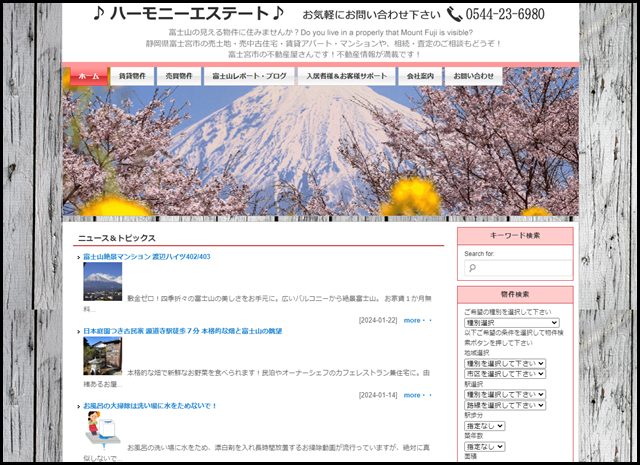Image resolution: width=640 pixels, height=465 pixels.
Task: Open the 種別選択 dropdown
Action: click(x=511, y=323)
